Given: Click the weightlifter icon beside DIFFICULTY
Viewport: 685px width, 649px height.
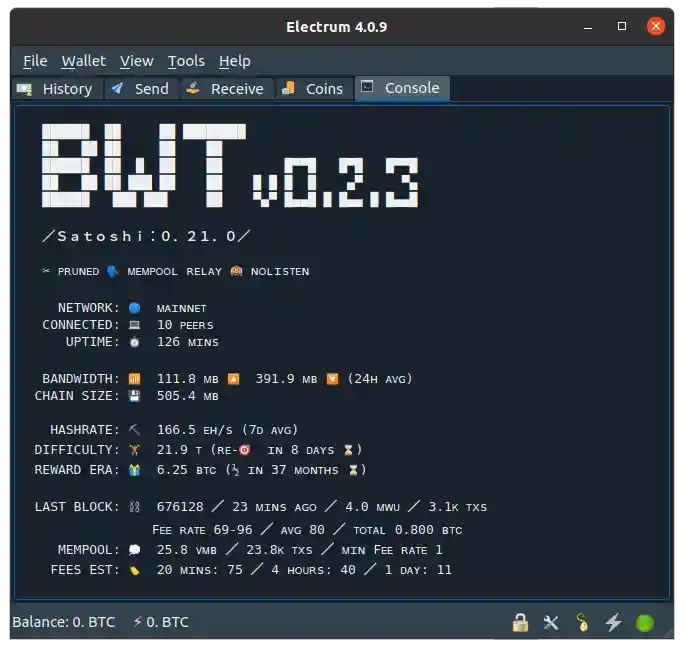Looking at the screenshot, I should 135,450.
